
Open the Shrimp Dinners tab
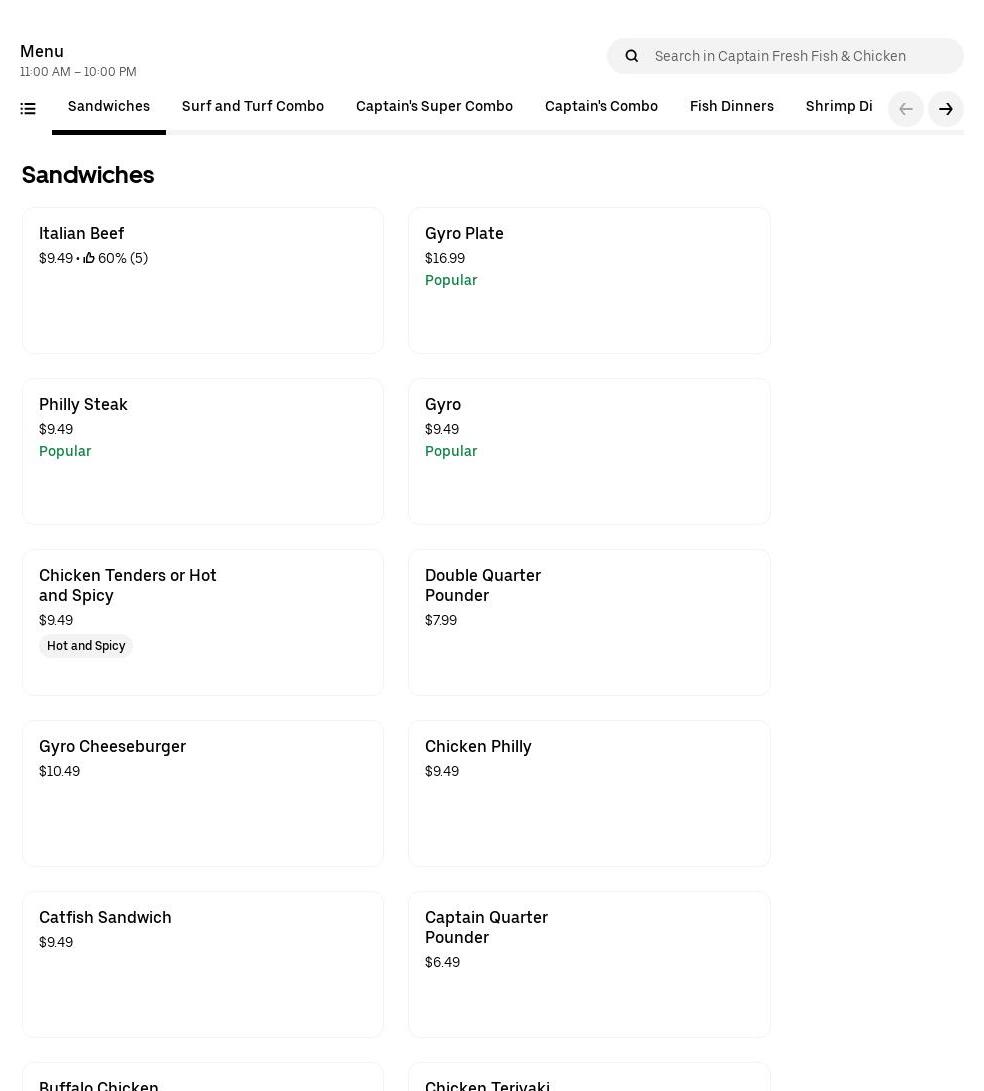[838, 107]
